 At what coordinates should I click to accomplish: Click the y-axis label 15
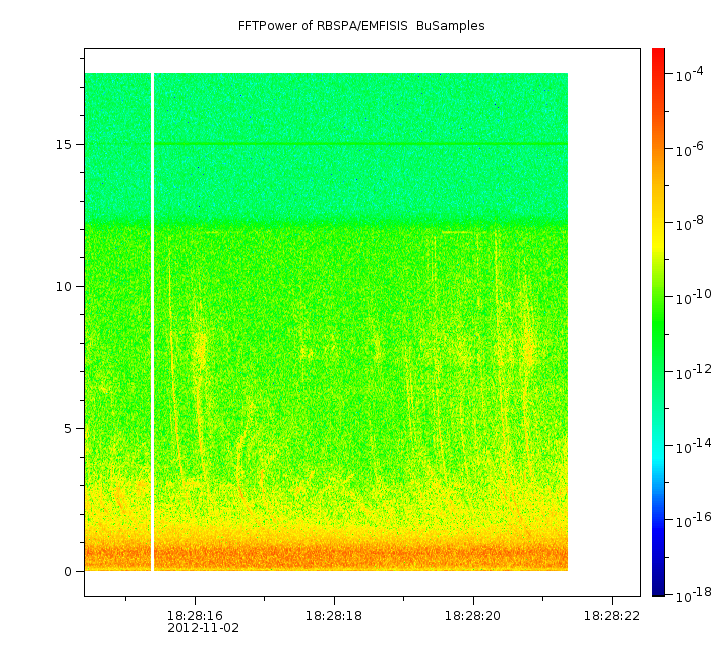64,144
